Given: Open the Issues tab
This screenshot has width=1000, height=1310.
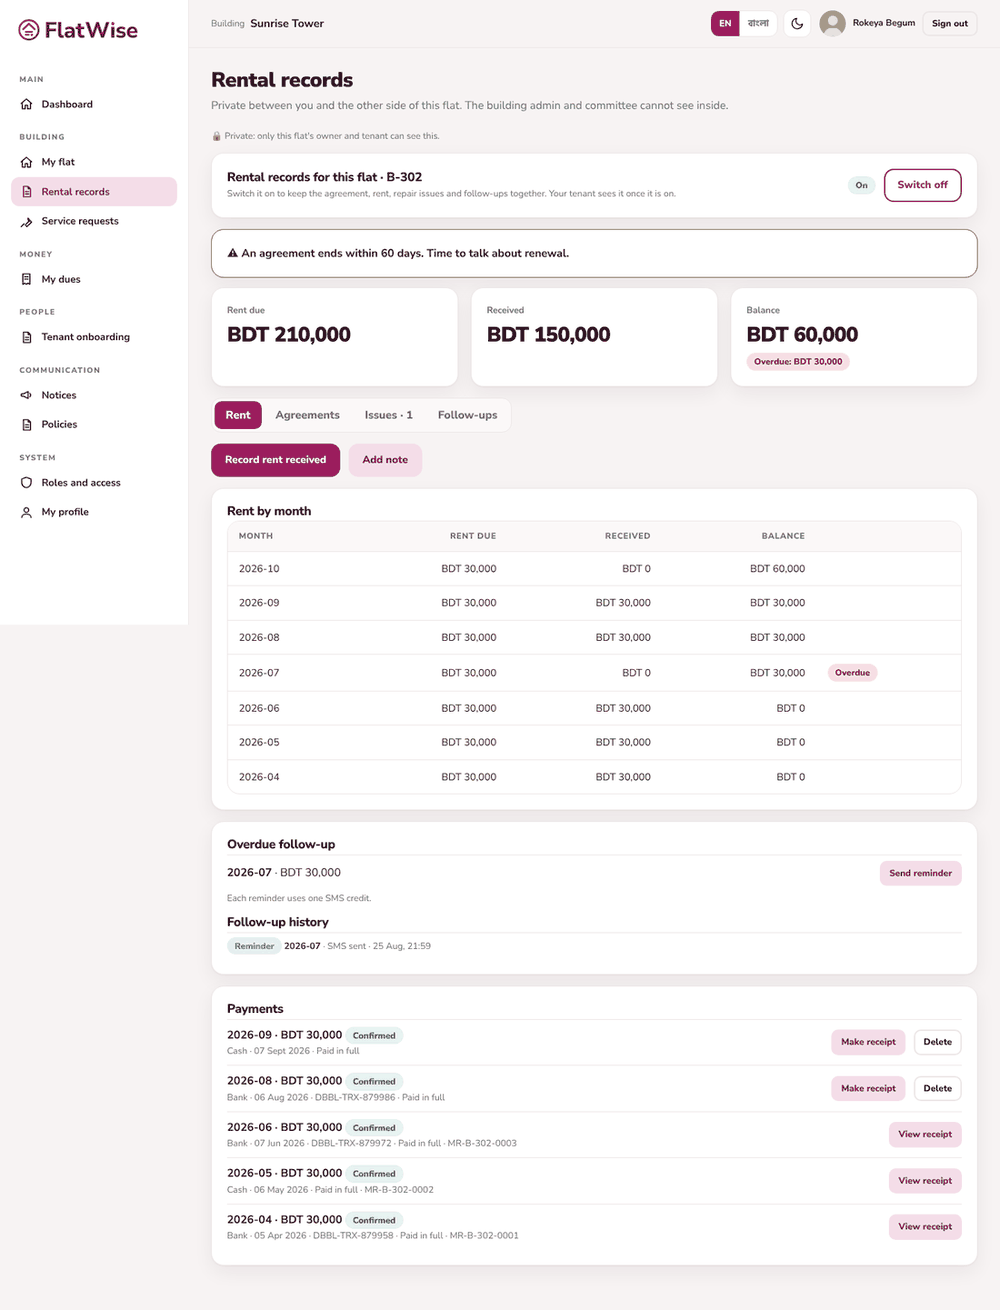Looking at the screenshot, I should coord(388,415).
